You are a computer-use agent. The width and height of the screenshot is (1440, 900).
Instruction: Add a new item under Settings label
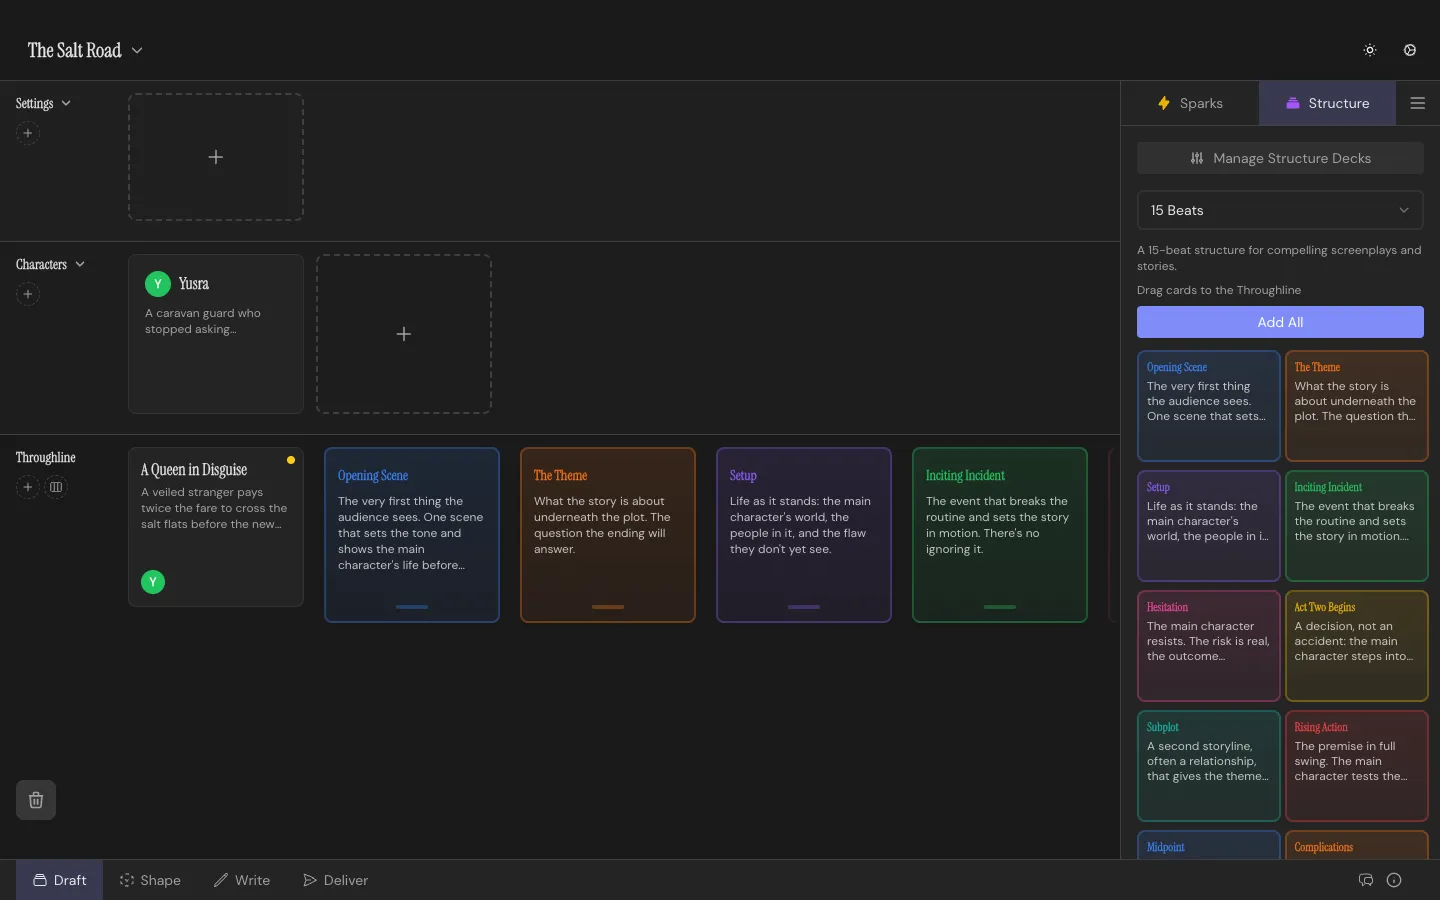(28, 133)
